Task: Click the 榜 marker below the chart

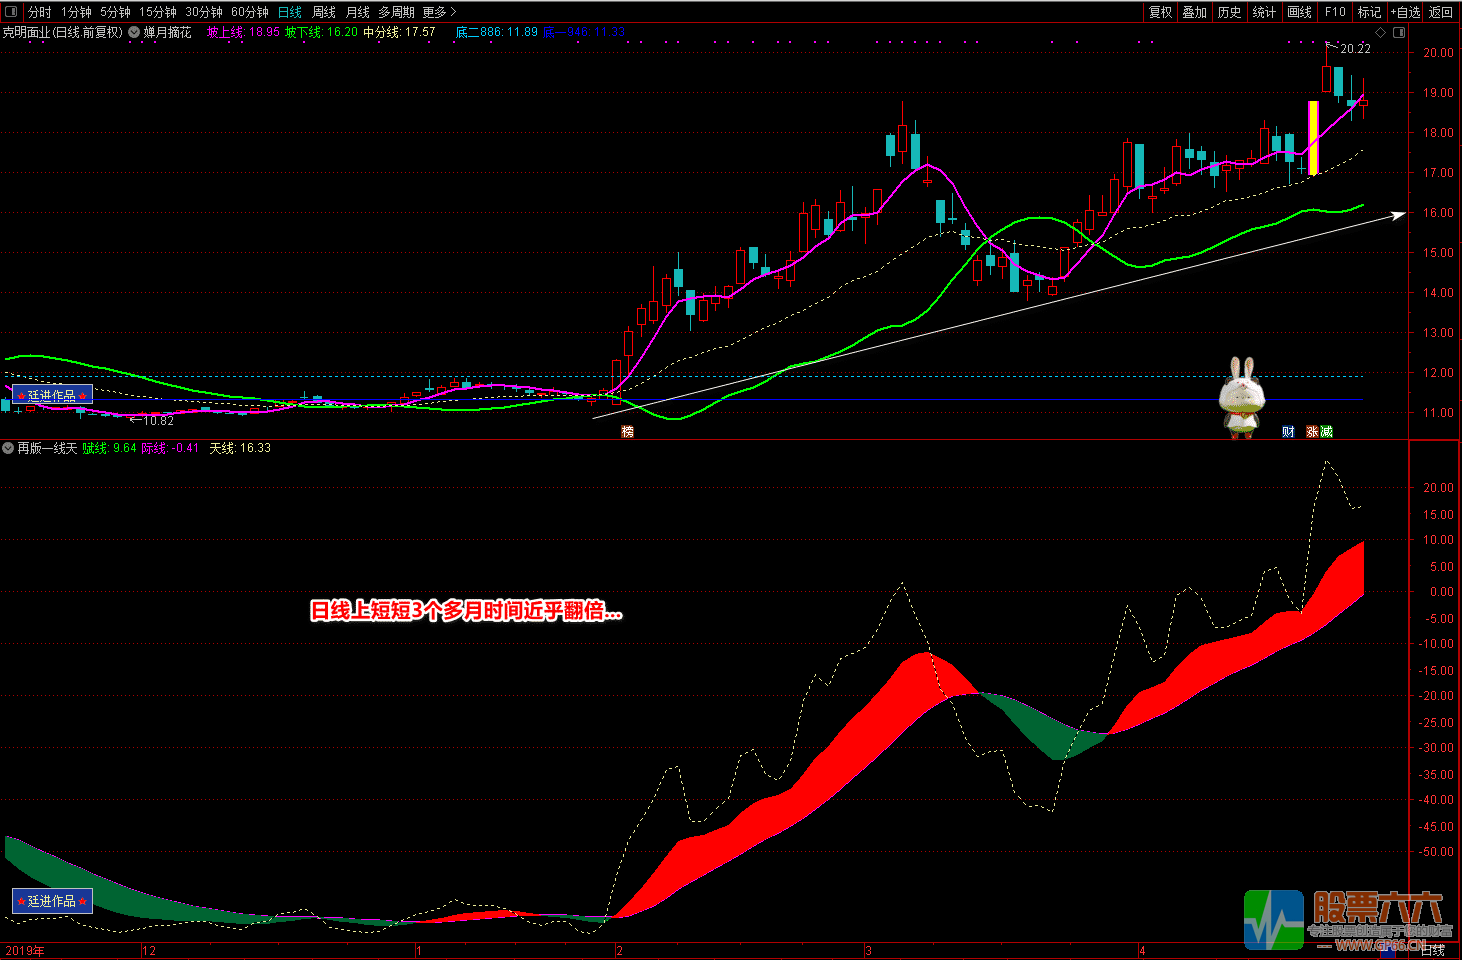Action: tap(627, 432)
